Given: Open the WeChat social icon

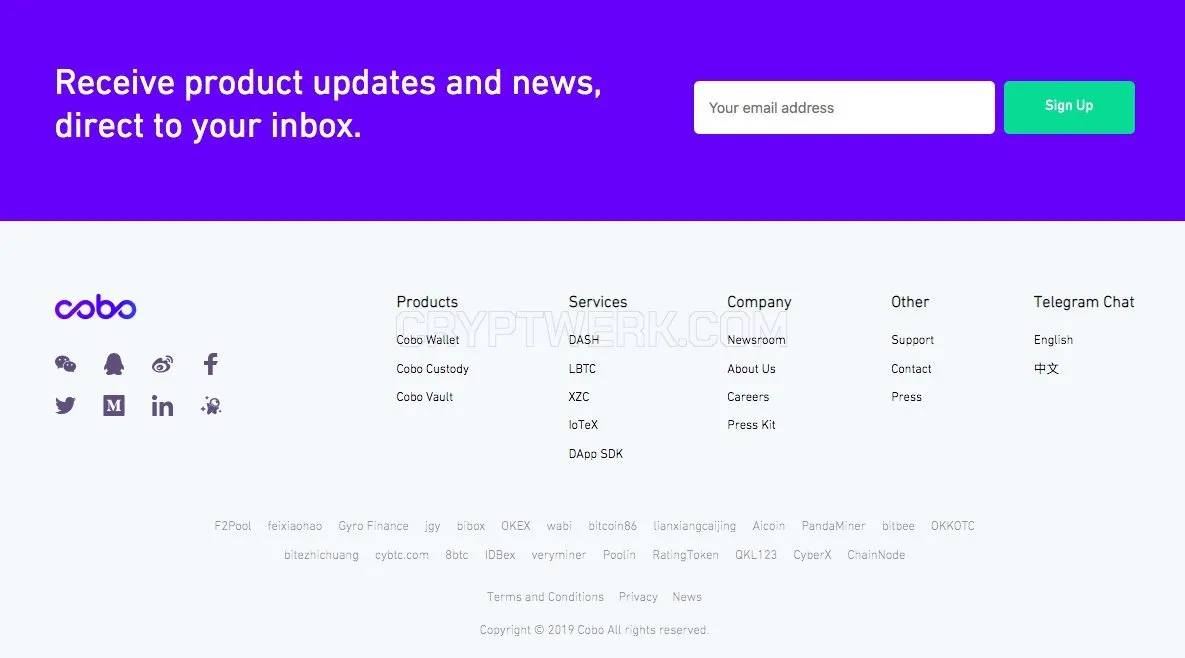Looking at the screenshot, I should point(66,364).
